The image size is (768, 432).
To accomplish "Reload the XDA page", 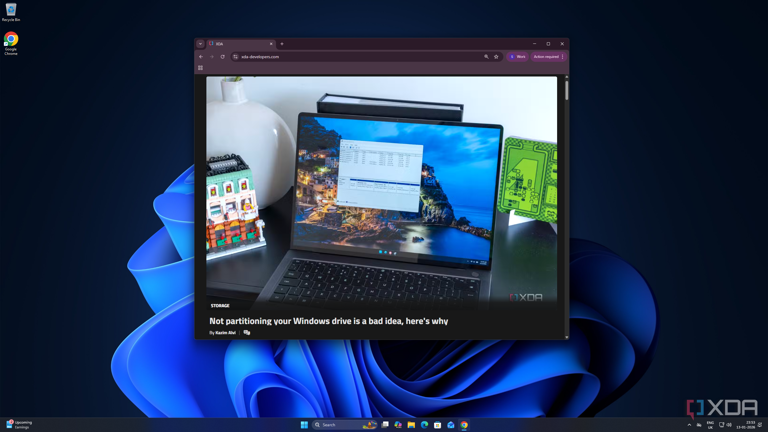I will 223,57.
